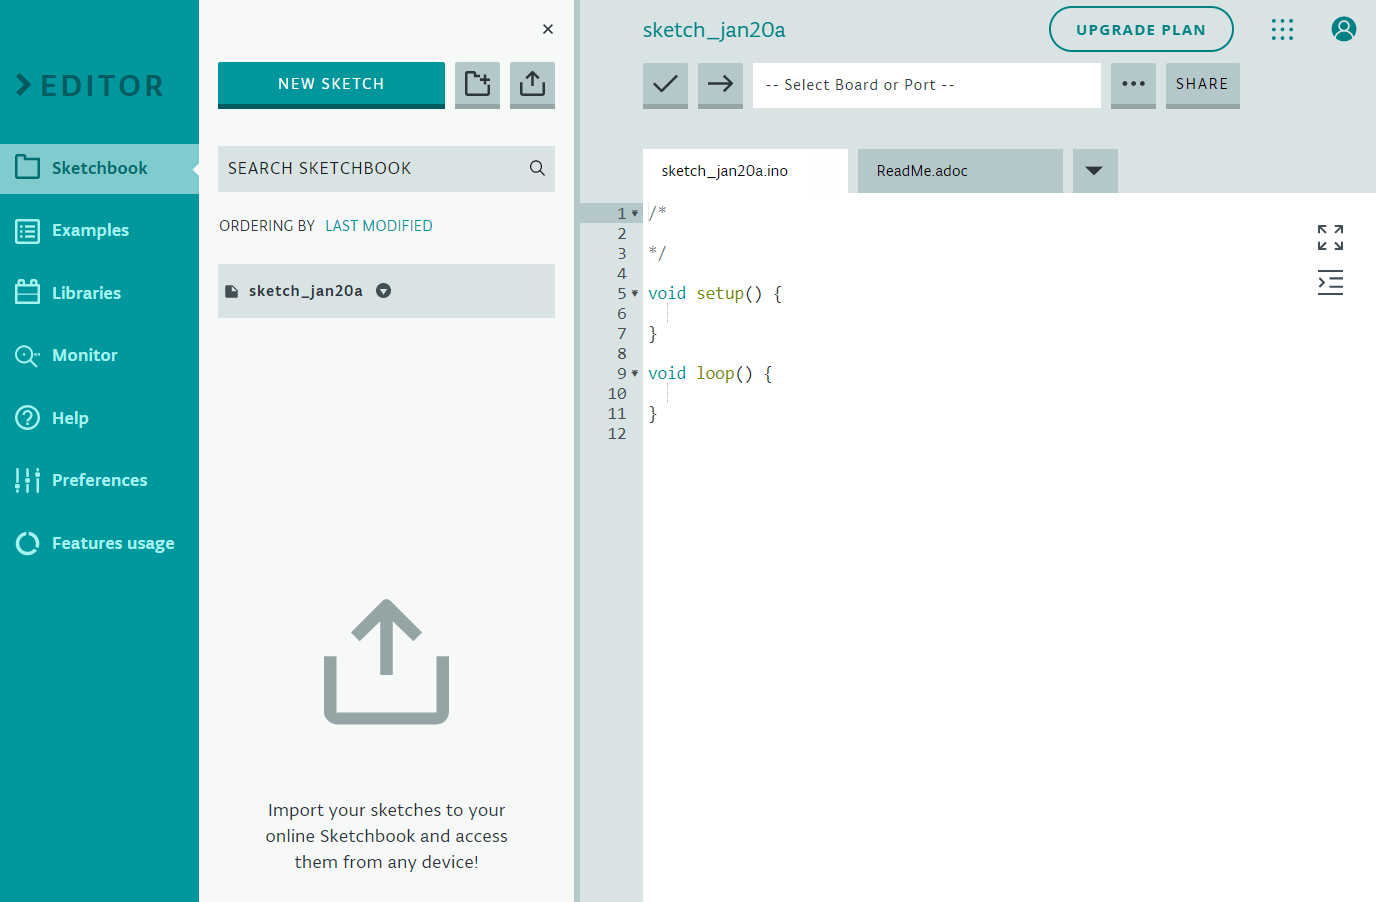Collapse the comment block at line 1
Screen dimensions: 1376x902
click(635, 213)
